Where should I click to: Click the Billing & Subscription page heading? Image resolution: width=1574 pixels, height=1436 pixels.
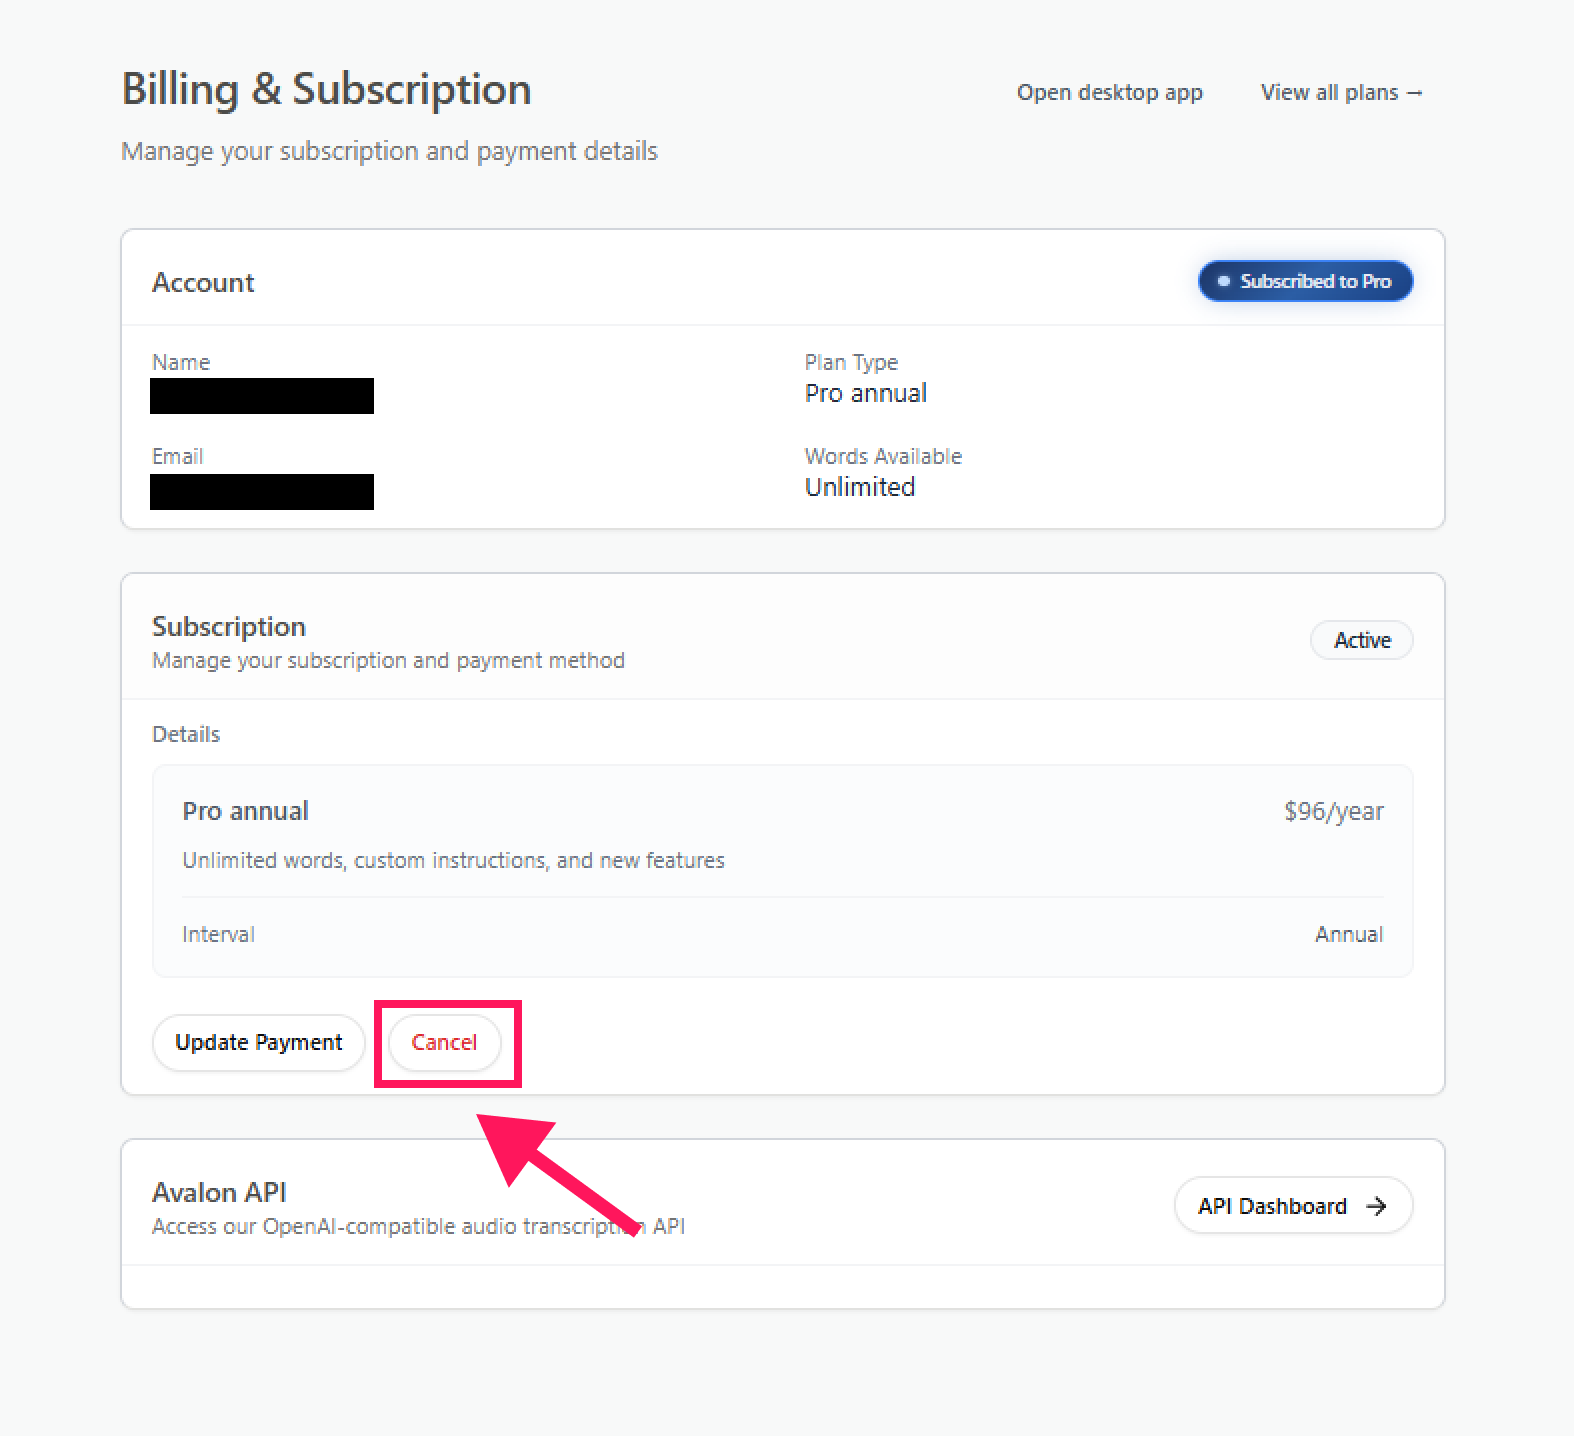[326, 90]
